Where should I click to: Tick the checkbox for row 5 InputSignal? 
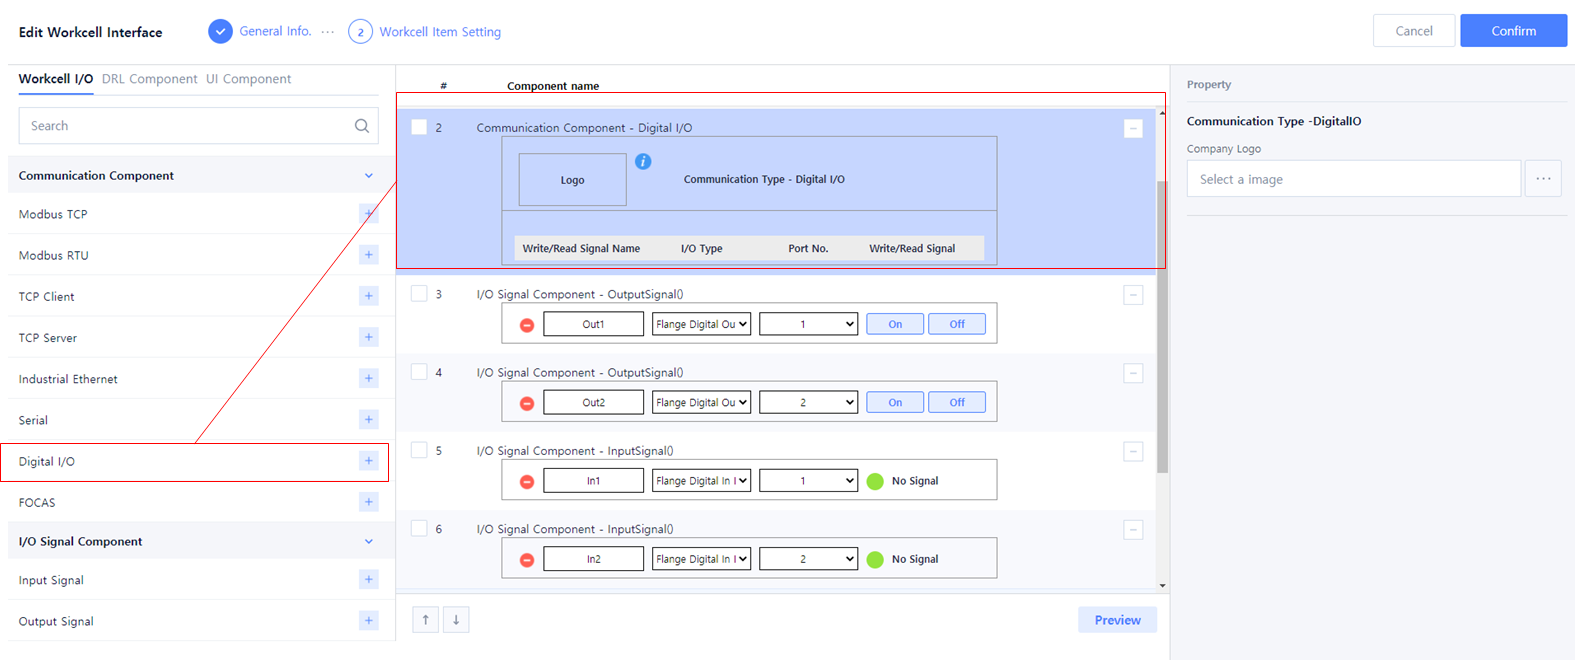[419, 450]
